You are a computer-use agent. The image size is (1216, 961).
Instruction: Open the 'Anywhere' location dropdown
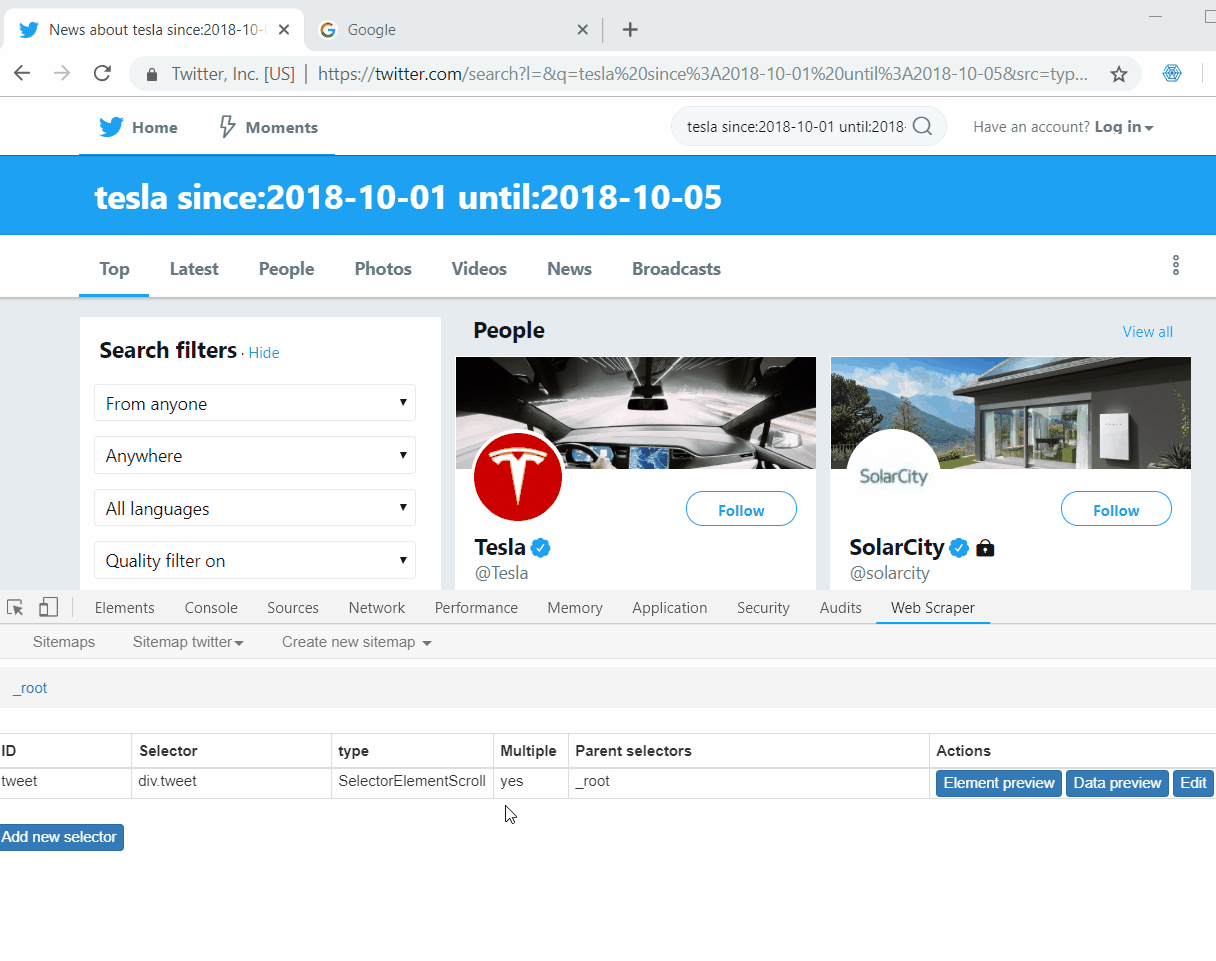[x=255, y=455]
